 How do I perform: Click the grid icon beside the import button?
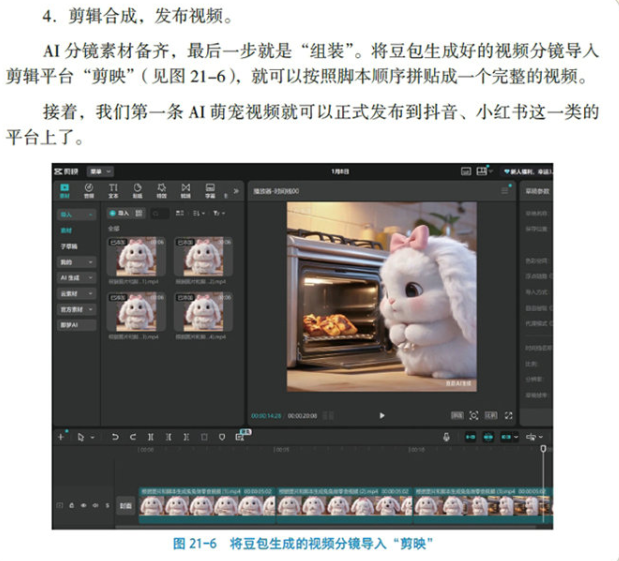(139, 213)
